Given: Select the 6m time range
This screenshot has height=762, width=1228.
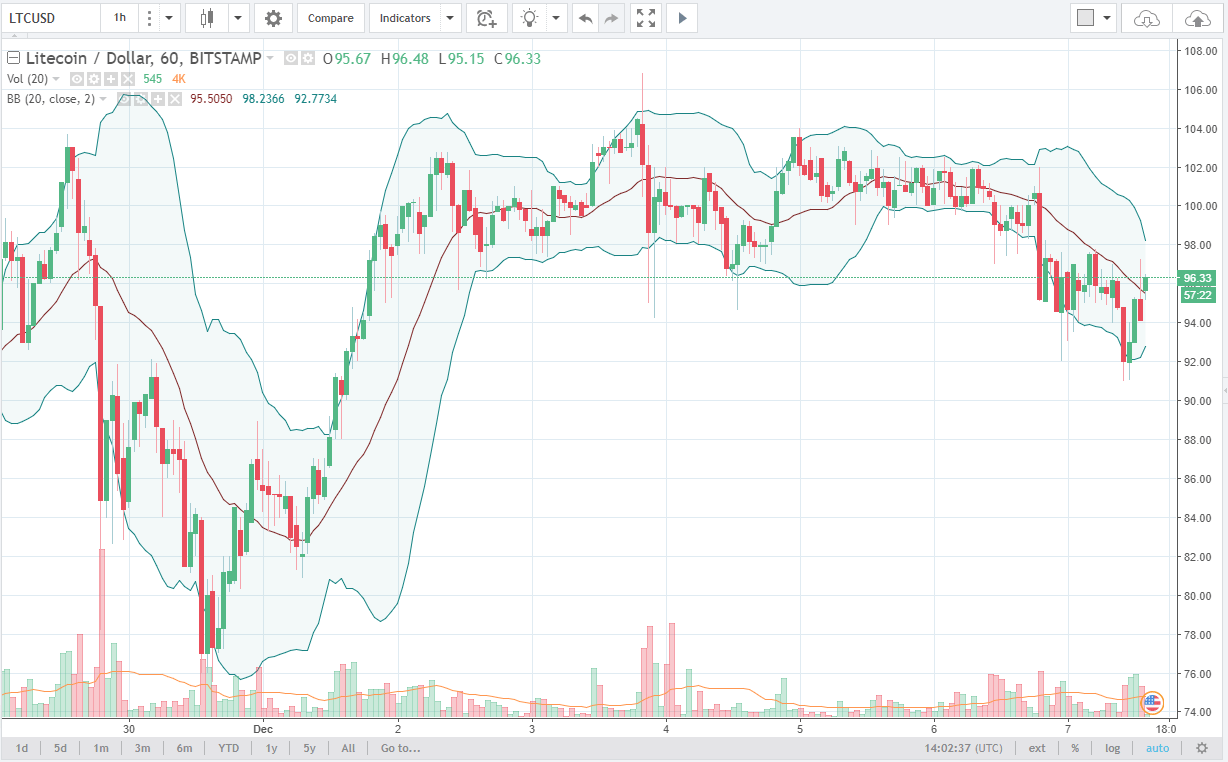Looking at the screenshot, I should pos(184,748).
